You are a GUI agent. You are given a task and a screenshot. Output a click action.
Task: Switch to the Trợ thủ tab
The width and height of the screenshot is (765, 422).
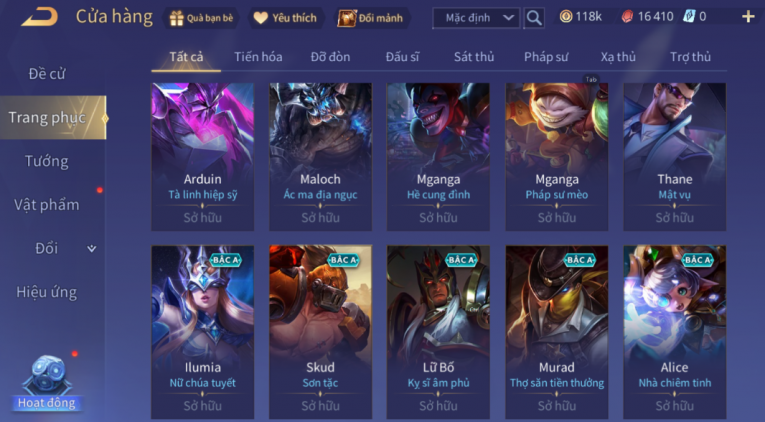690,57
